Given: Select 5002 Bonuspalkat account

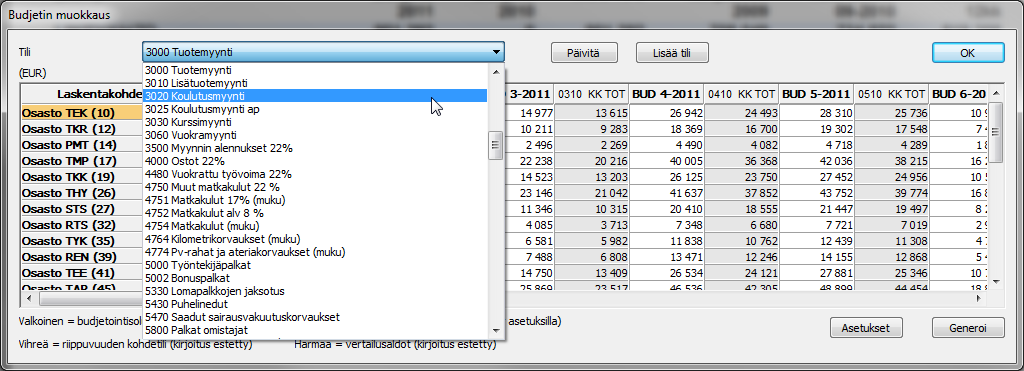Looking at the screenshot, I should (x=315, y=278).
